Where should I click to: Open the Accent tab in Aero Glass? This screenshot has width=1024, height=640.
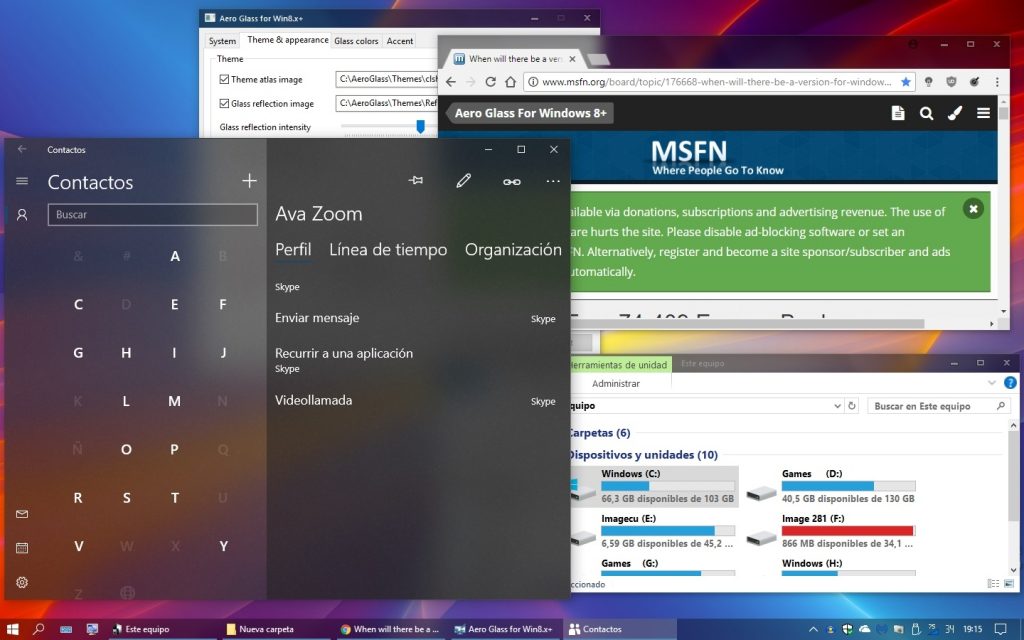(400, 40)
